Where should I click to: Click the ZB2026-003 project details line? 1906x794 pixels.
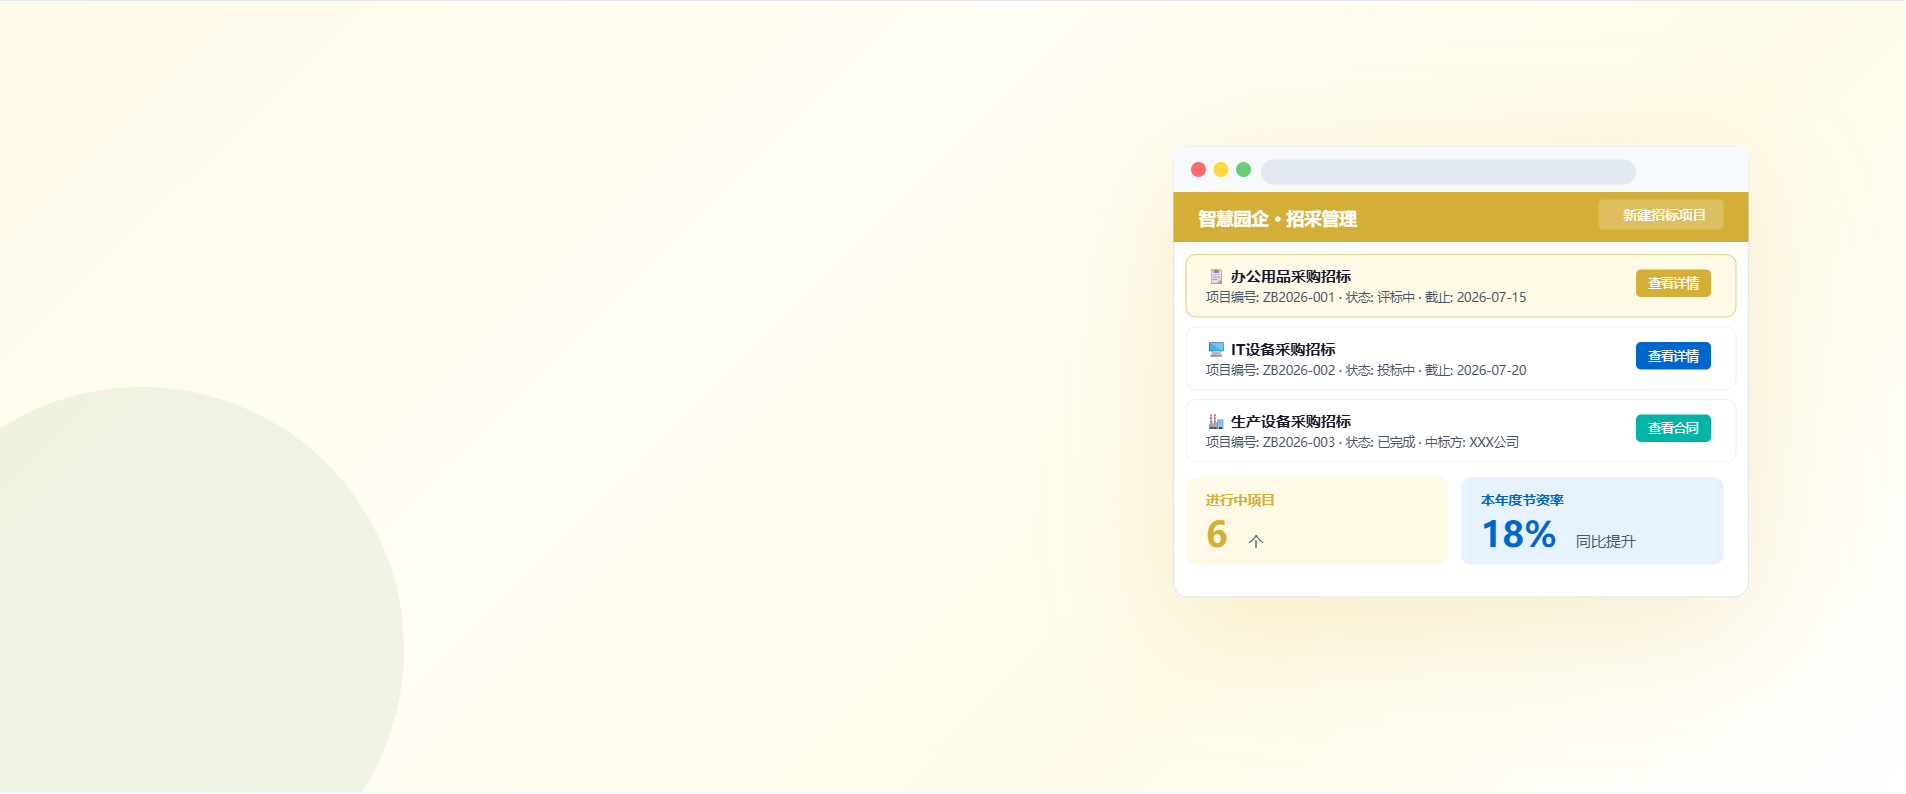[x=1362, y=442]
